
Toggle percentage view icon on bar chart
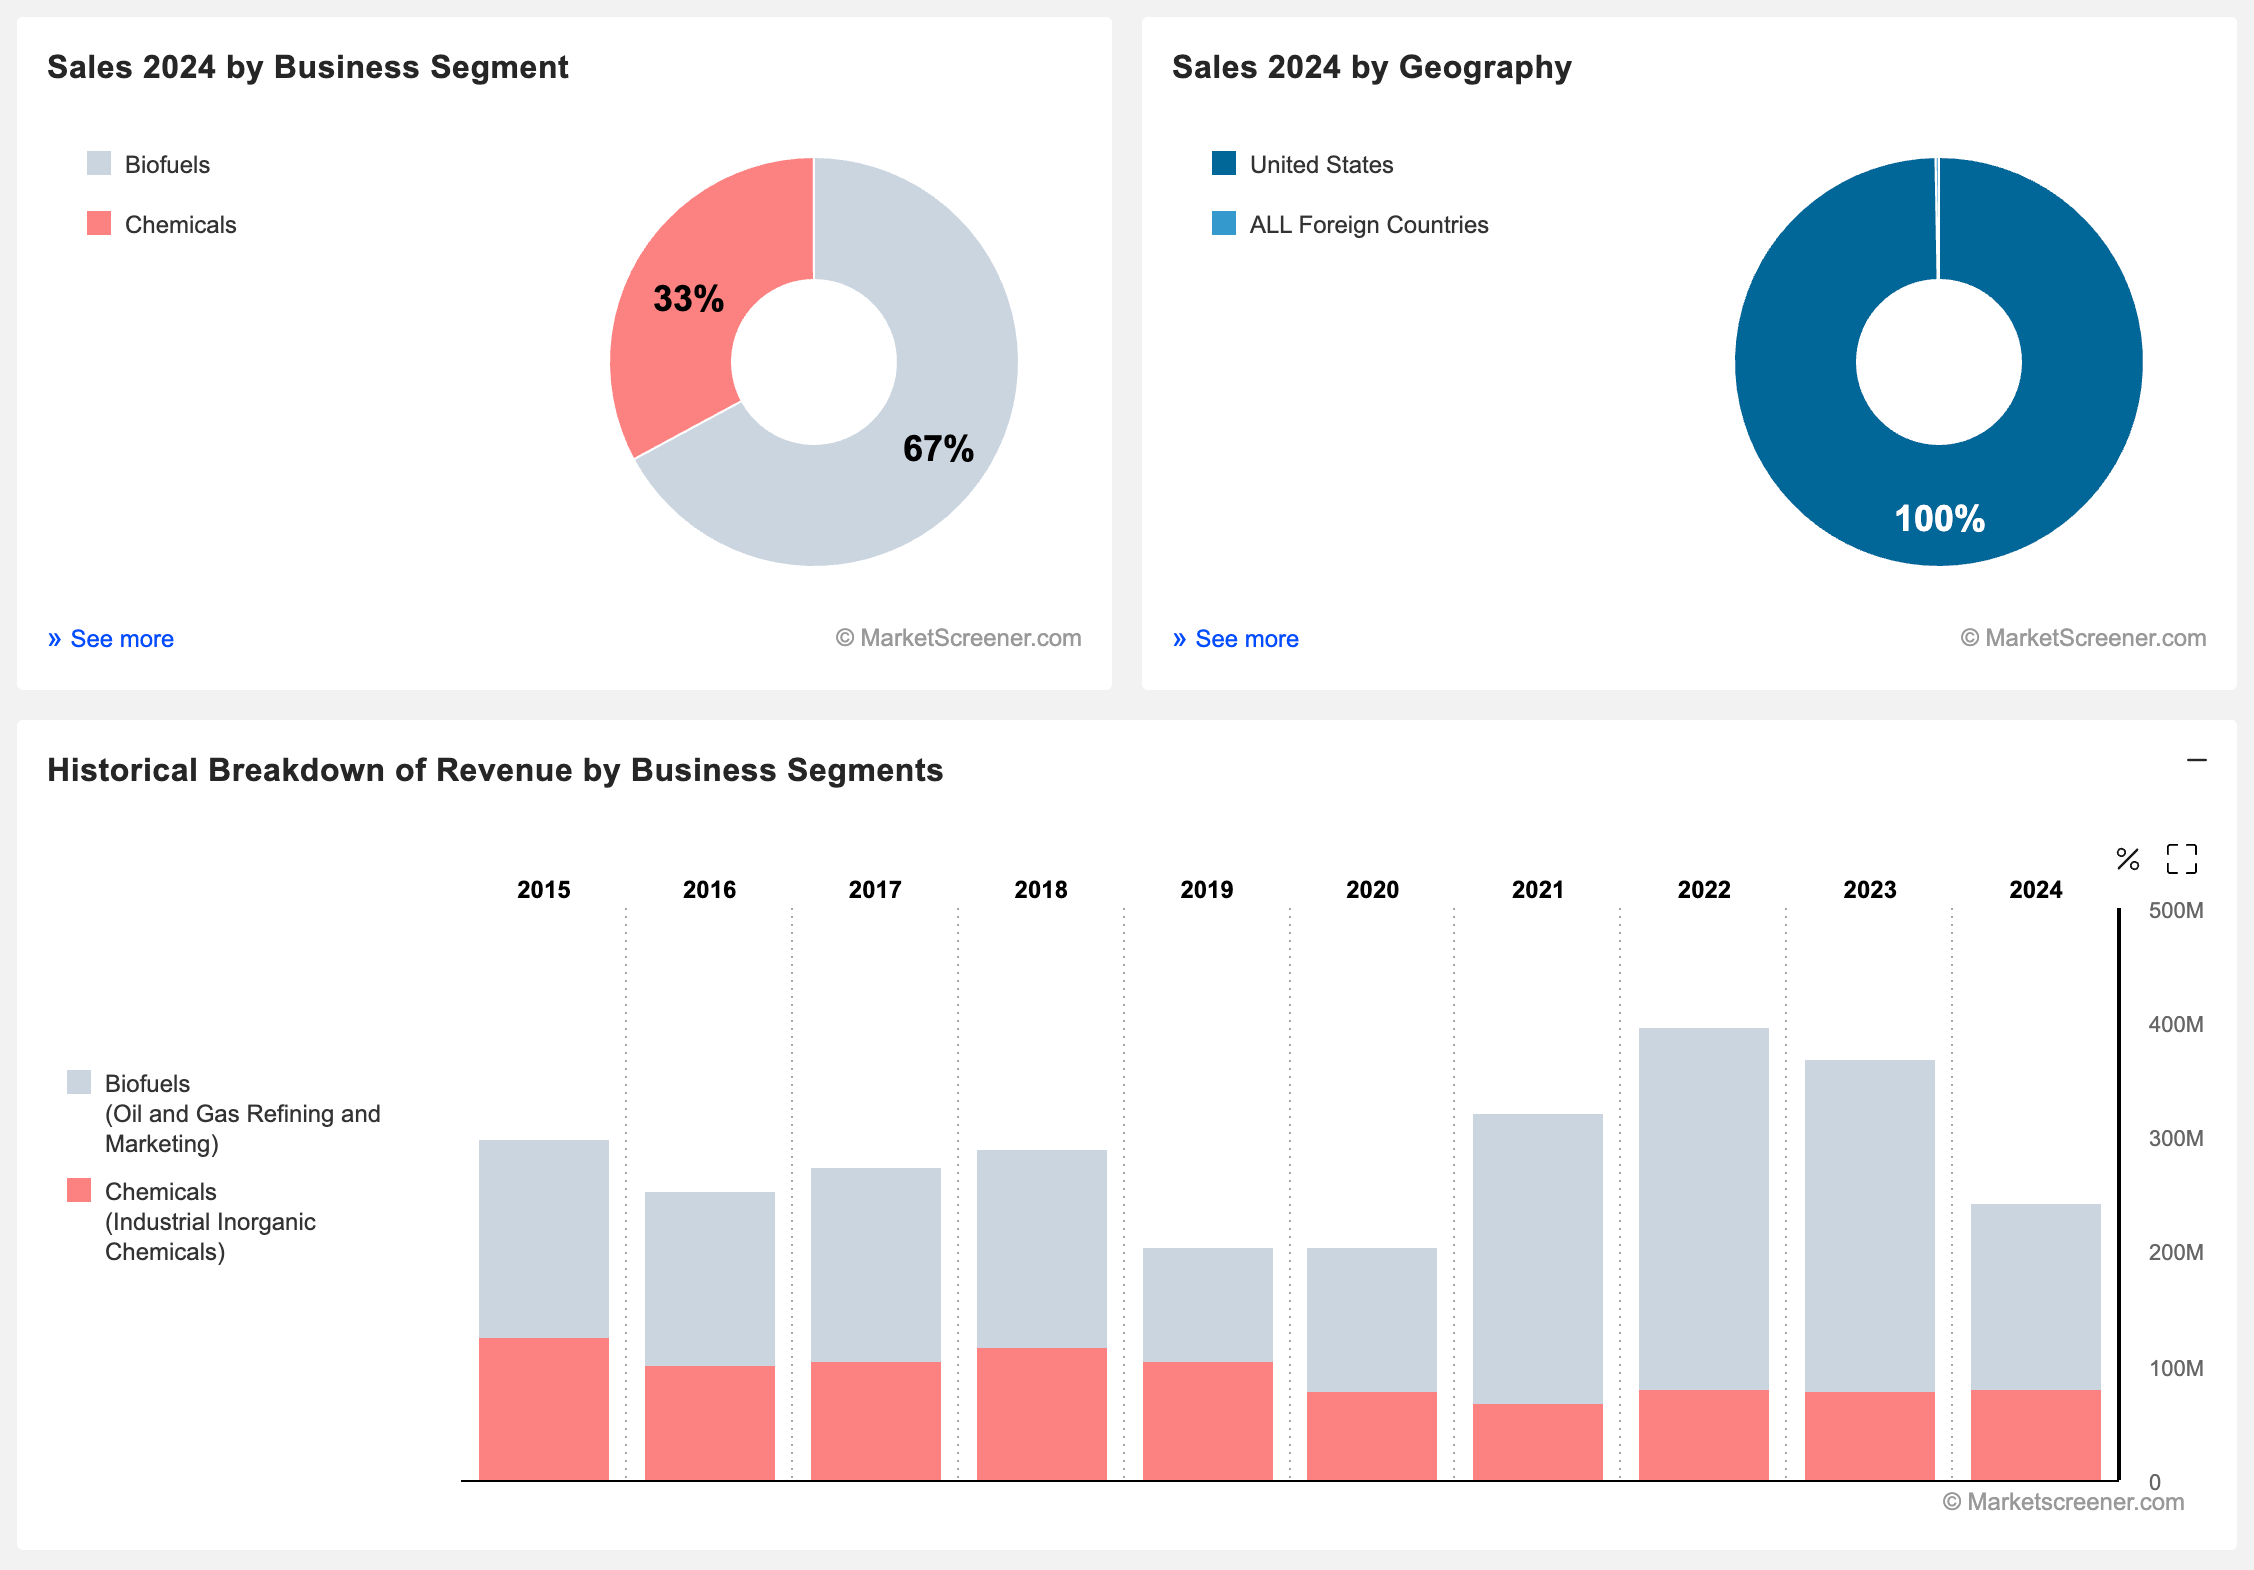click(x=2127, y=859)
